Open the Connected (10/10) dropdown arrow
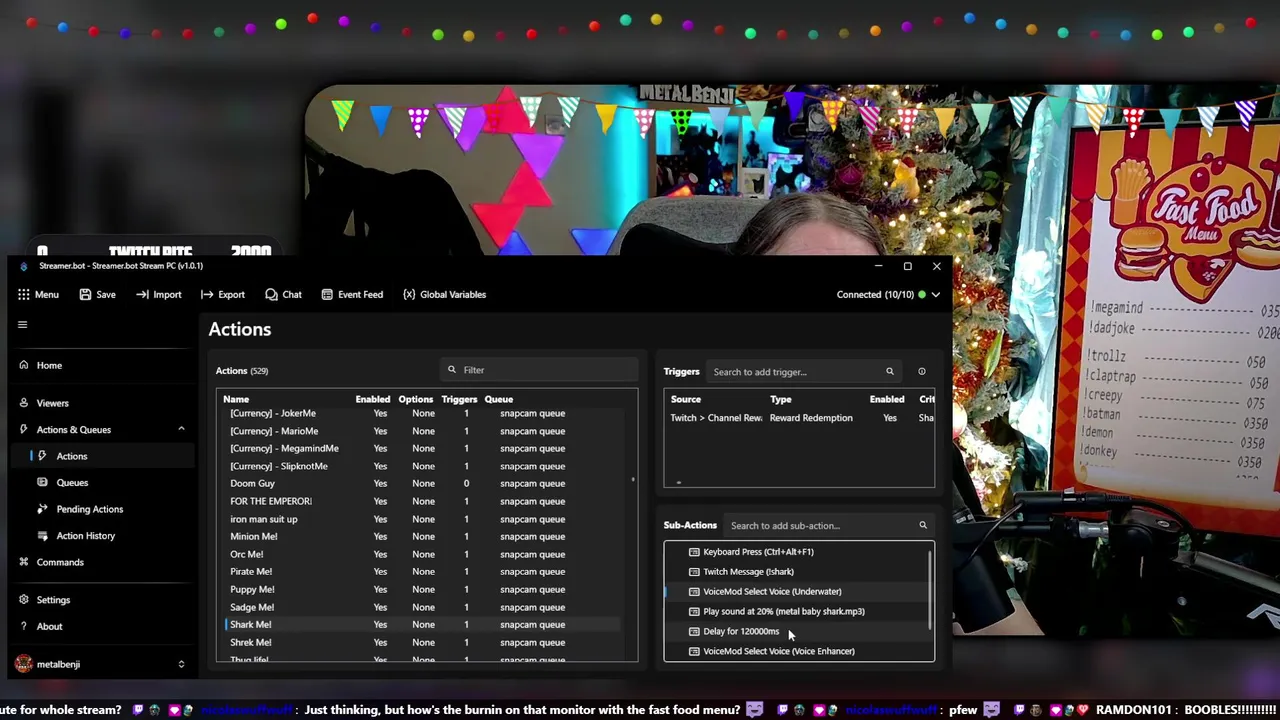Image resolution: width=1280 pixels, height=720 pixels. pyautogui.click(x=935, y=294)
